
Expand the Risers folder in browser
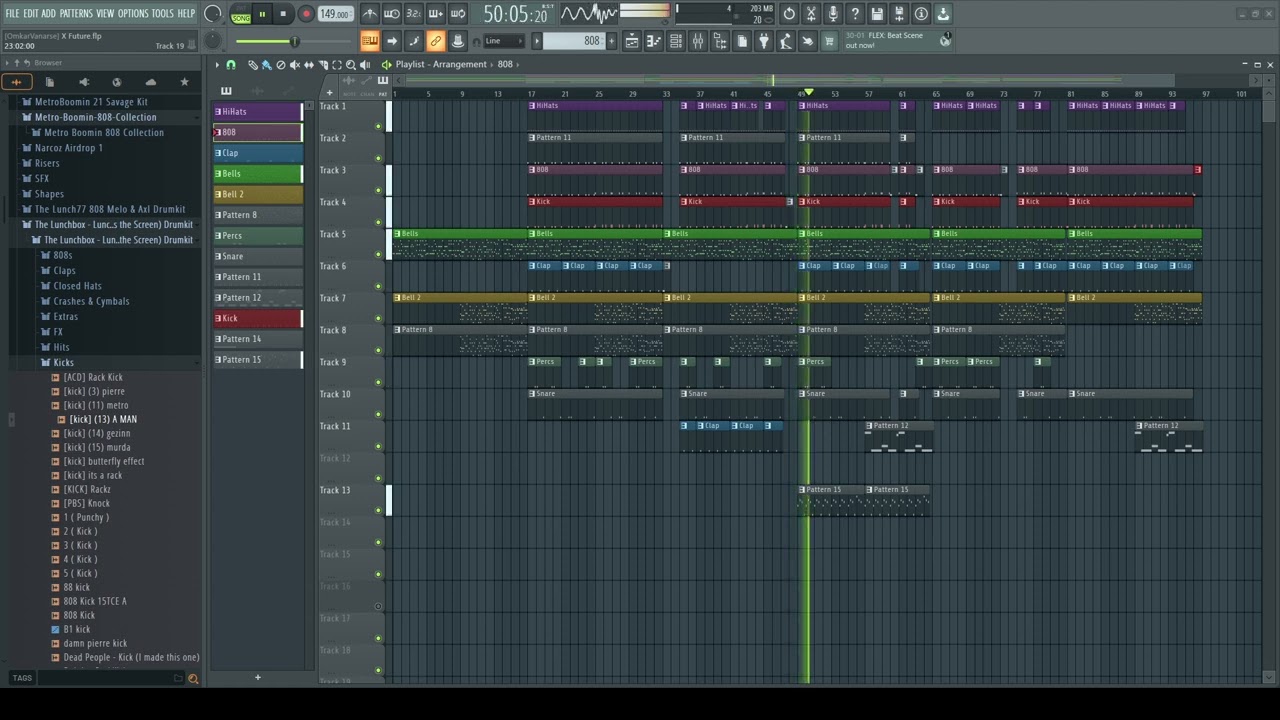click(47, 163)
